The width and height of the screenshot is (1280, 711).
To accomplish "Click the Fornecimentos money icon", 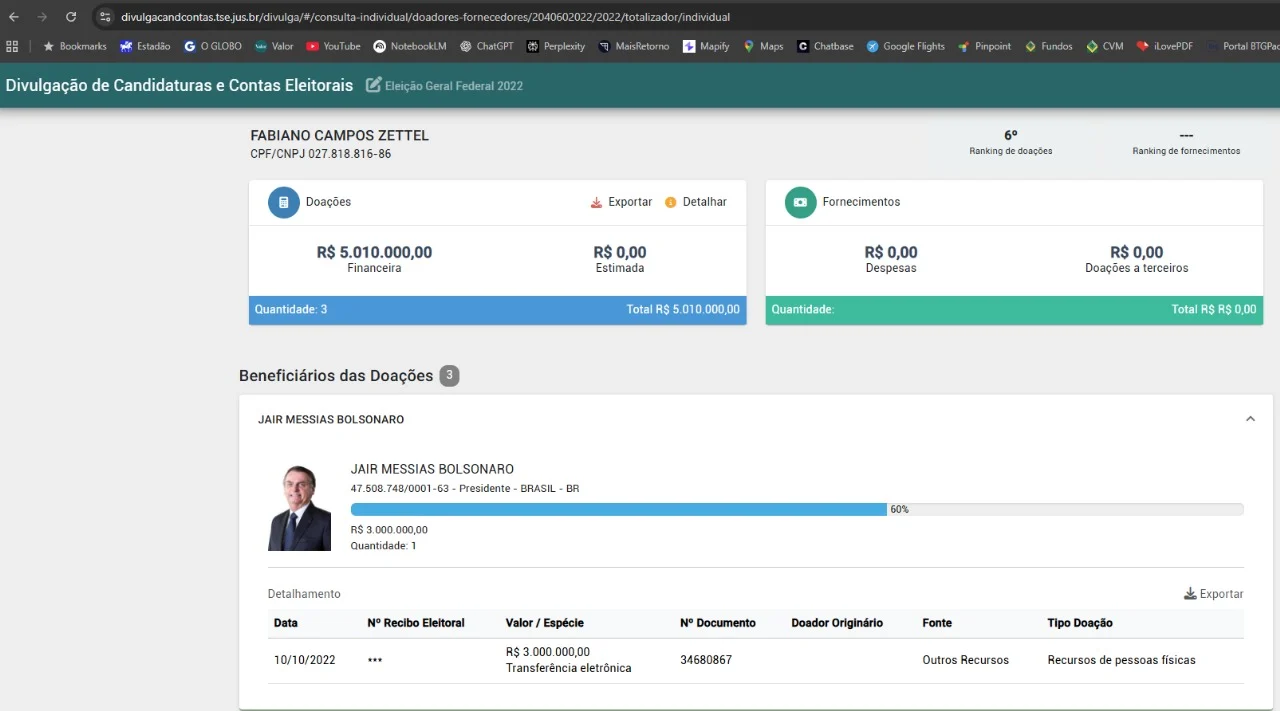I will (x=800, y=202).
